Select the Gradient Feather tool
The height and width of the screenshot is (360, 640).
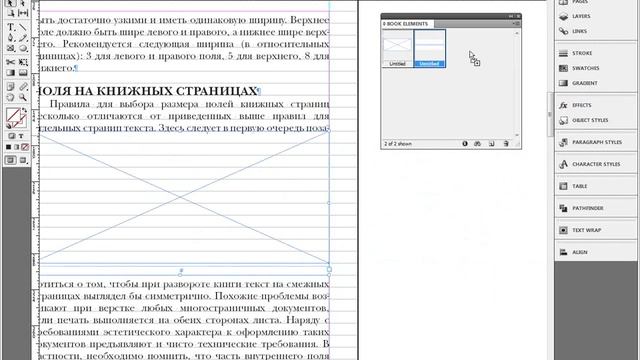[x=23, y=73]
